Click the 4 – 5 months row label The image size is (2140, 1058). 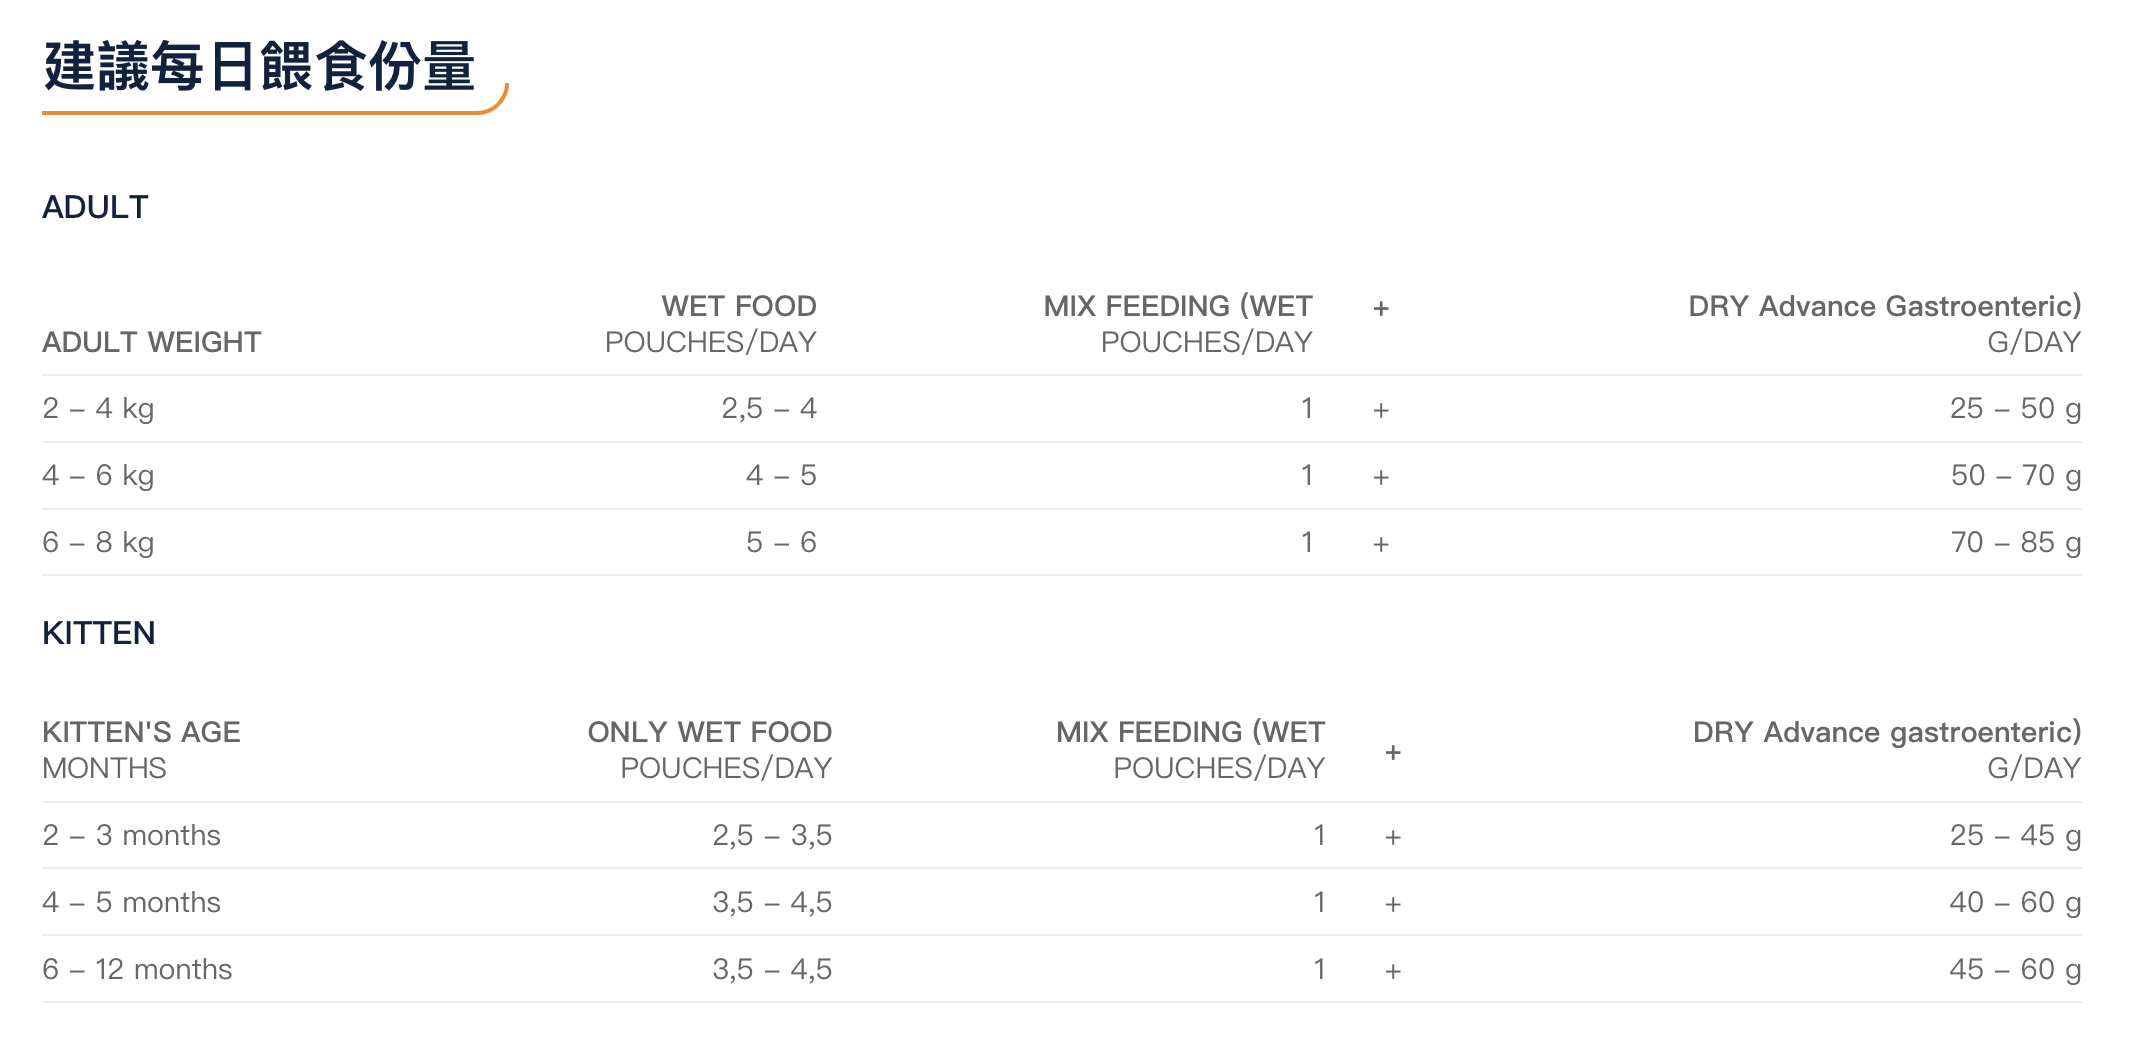pos(131,902)
